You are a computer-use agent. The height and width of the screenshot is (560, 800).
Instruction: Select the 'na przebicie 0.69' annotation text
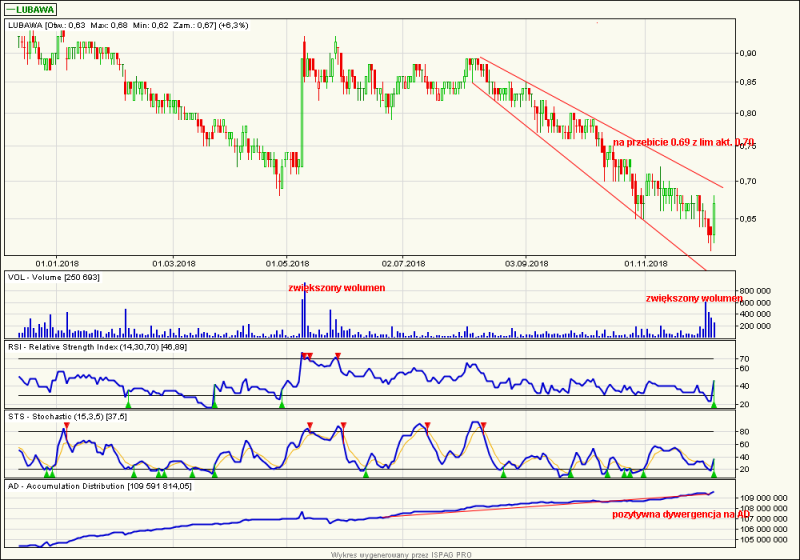point(684,142)
